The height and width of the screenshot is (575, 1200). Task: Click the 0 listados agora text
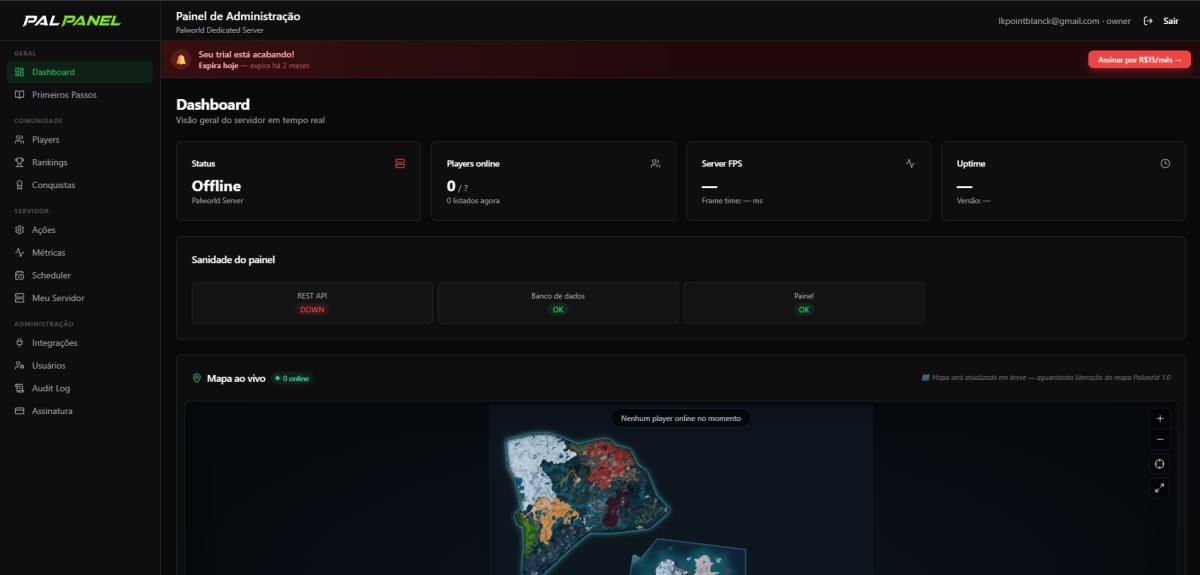[x=473, y=201]
